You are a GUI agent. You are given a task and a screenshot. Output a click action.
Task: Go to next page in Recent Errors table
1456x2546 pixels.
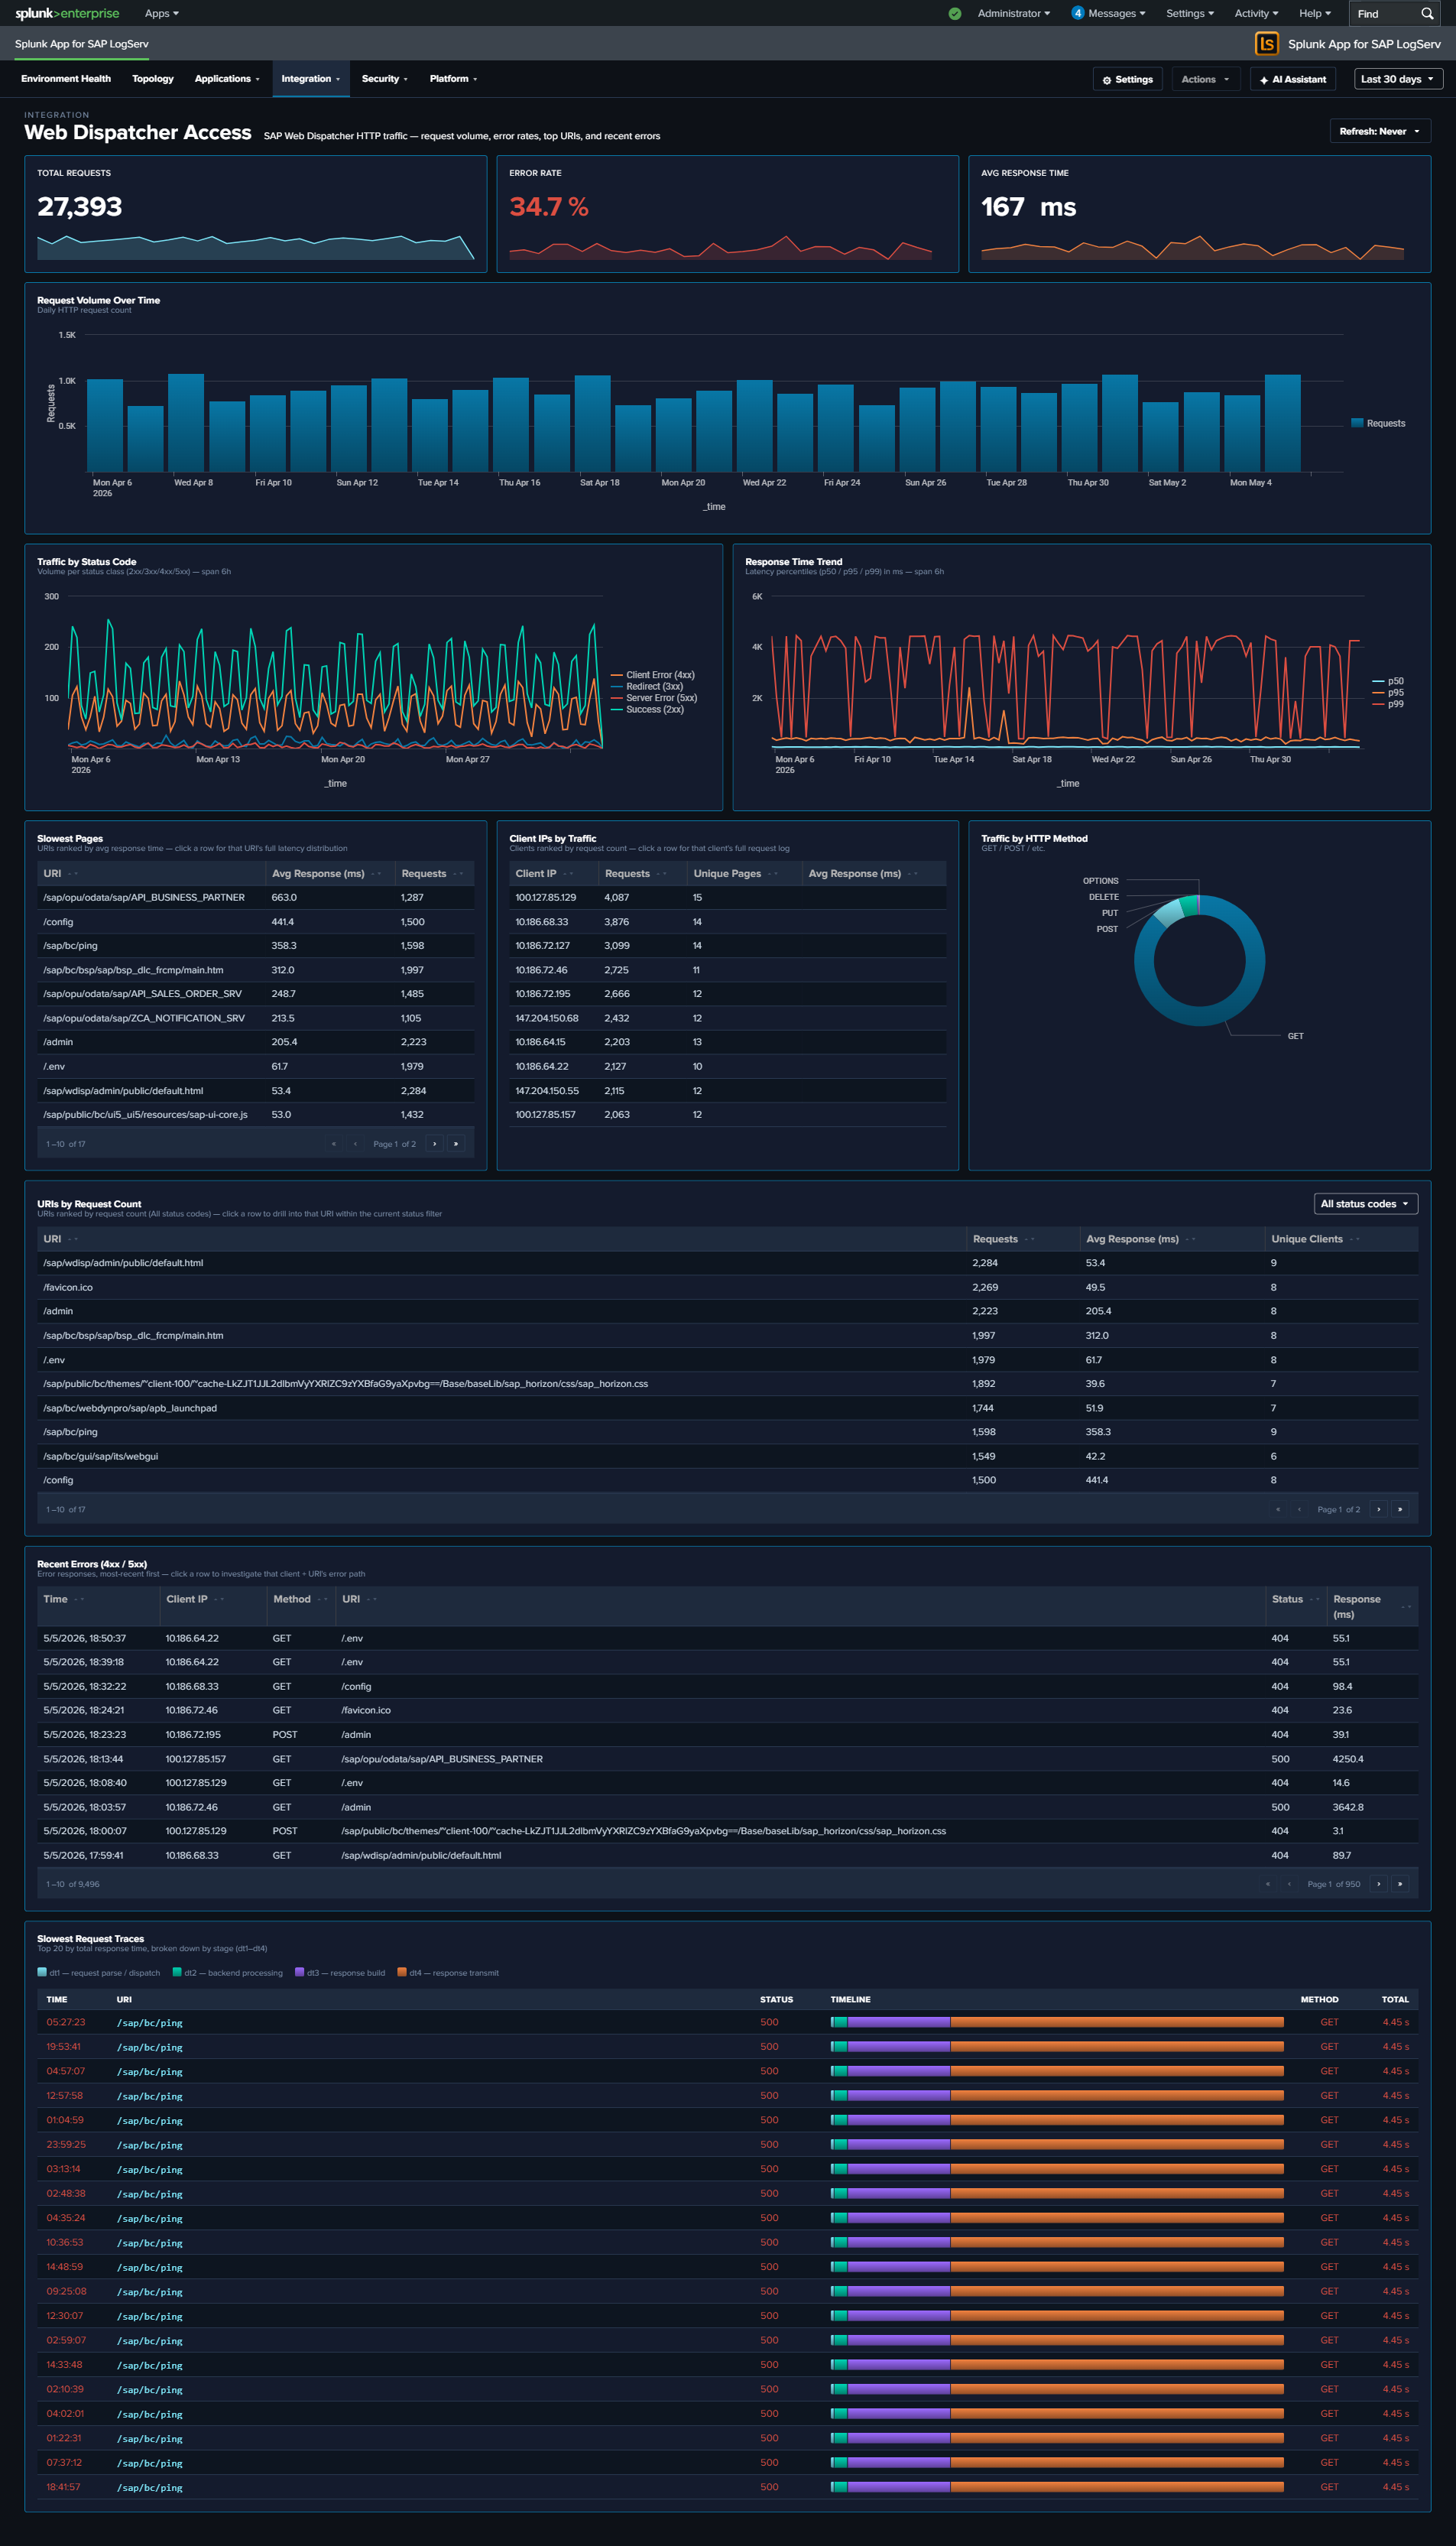1378,1883
